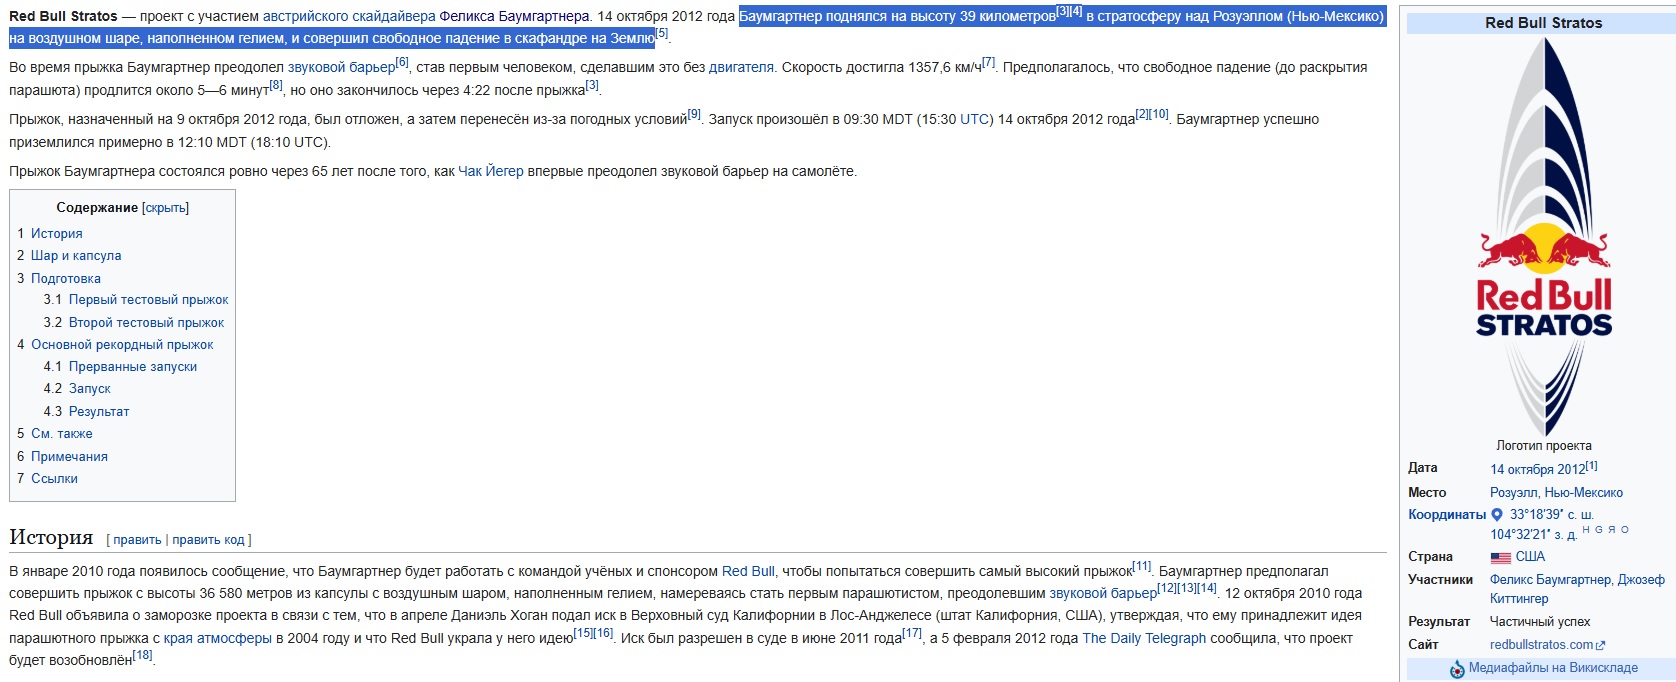
Task: Go to section 2 Шар и капсула
Action: 76,256
